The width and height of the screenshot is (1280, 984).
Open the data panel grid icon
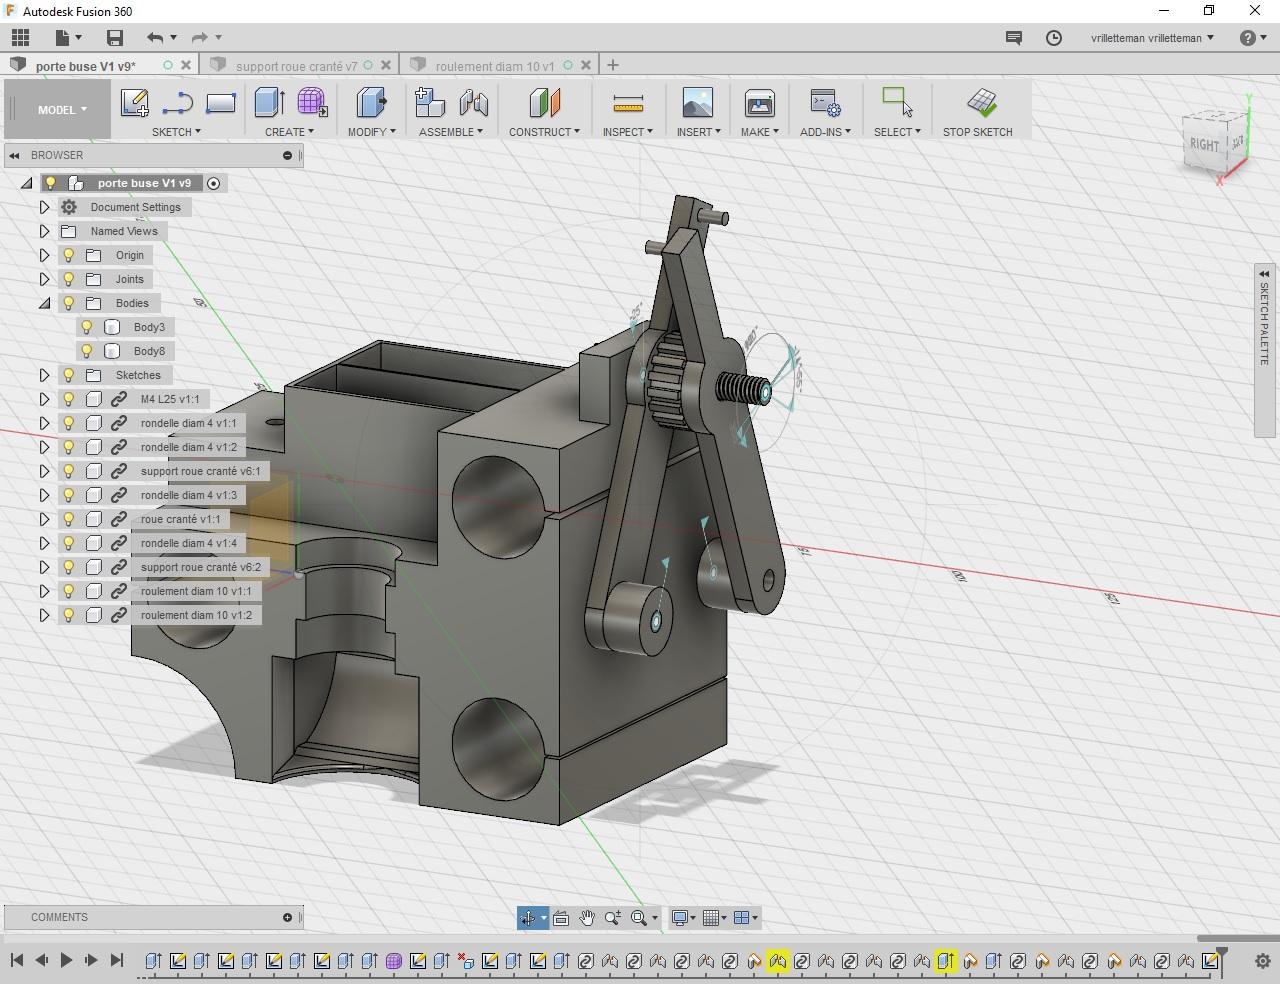tap(20, 38)
